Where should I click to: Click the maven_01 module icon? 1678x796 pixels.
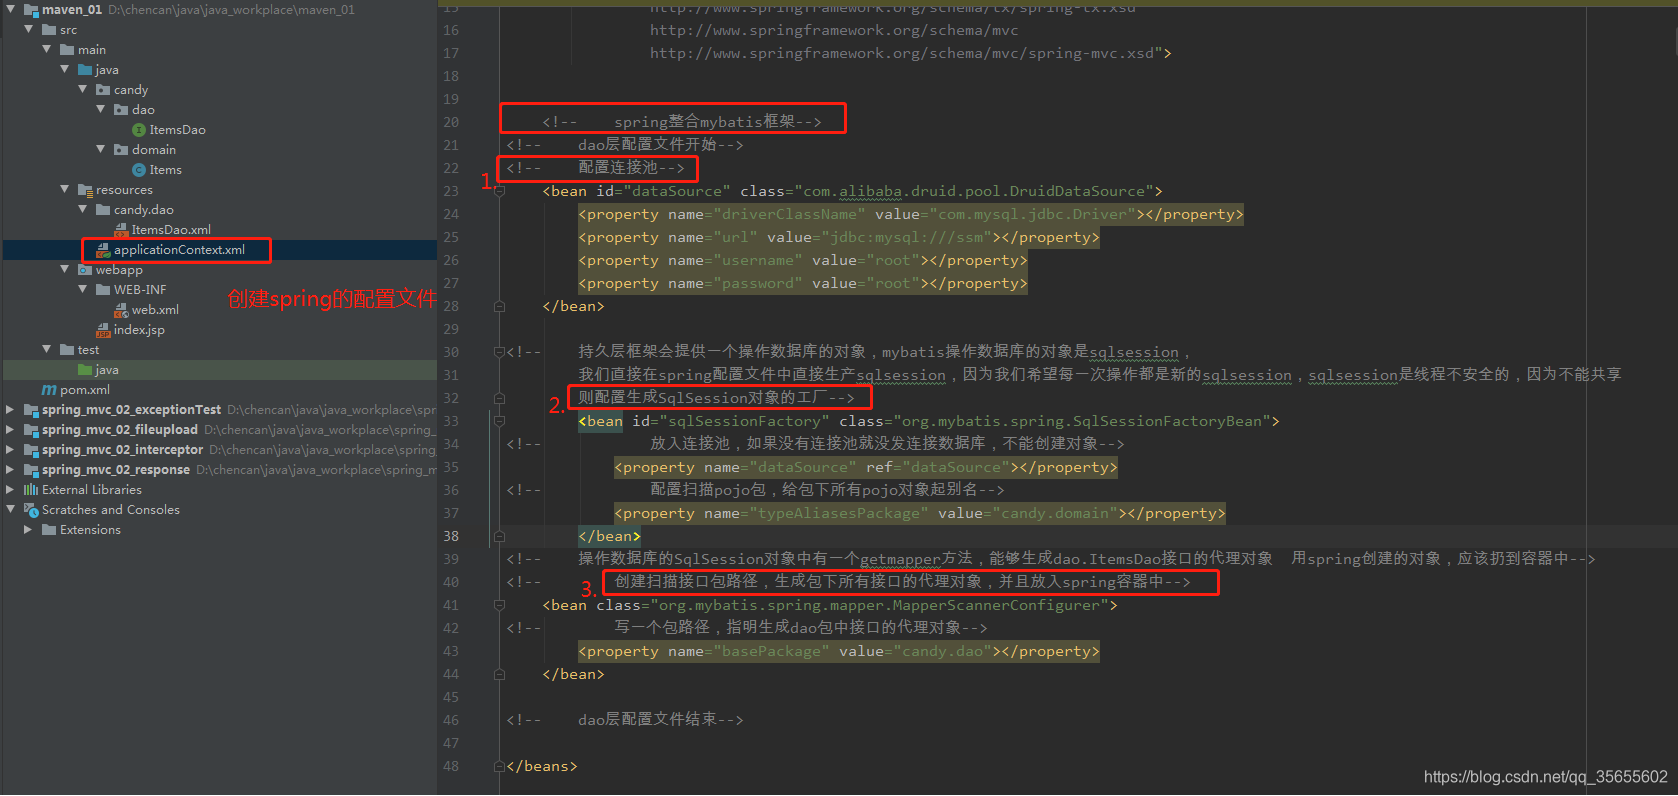tap(31, 10)
